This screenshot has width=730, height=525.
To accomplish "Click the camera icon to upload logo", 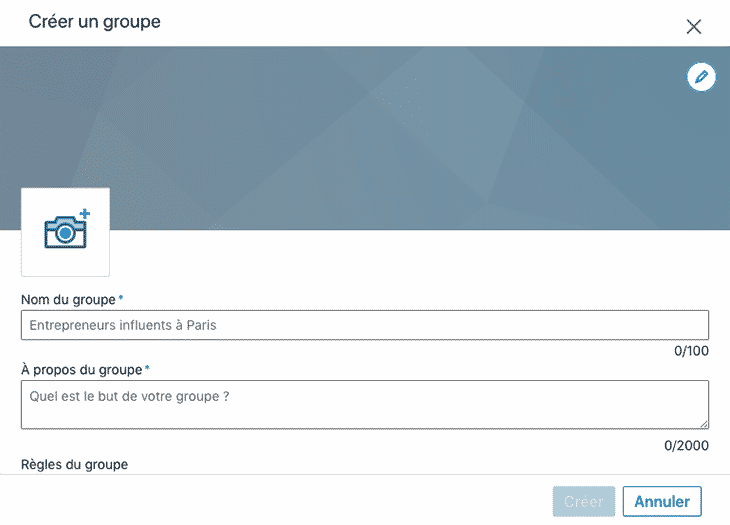I will coord(63,232).
